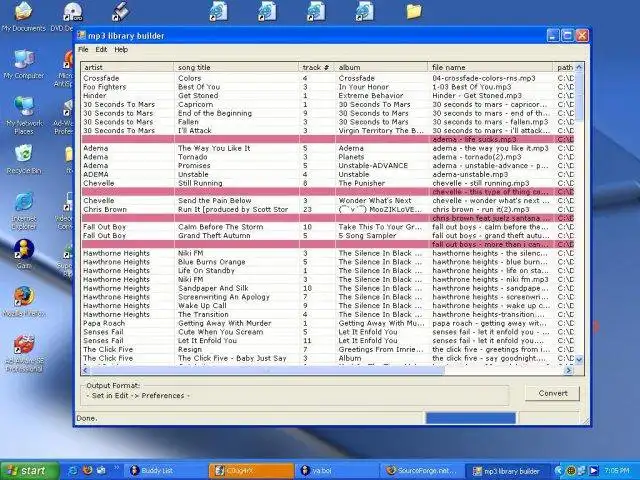Open the Recycle Bin icon
Image resolution: width=640 pixels, height=480 pixels.
point(24,159)
